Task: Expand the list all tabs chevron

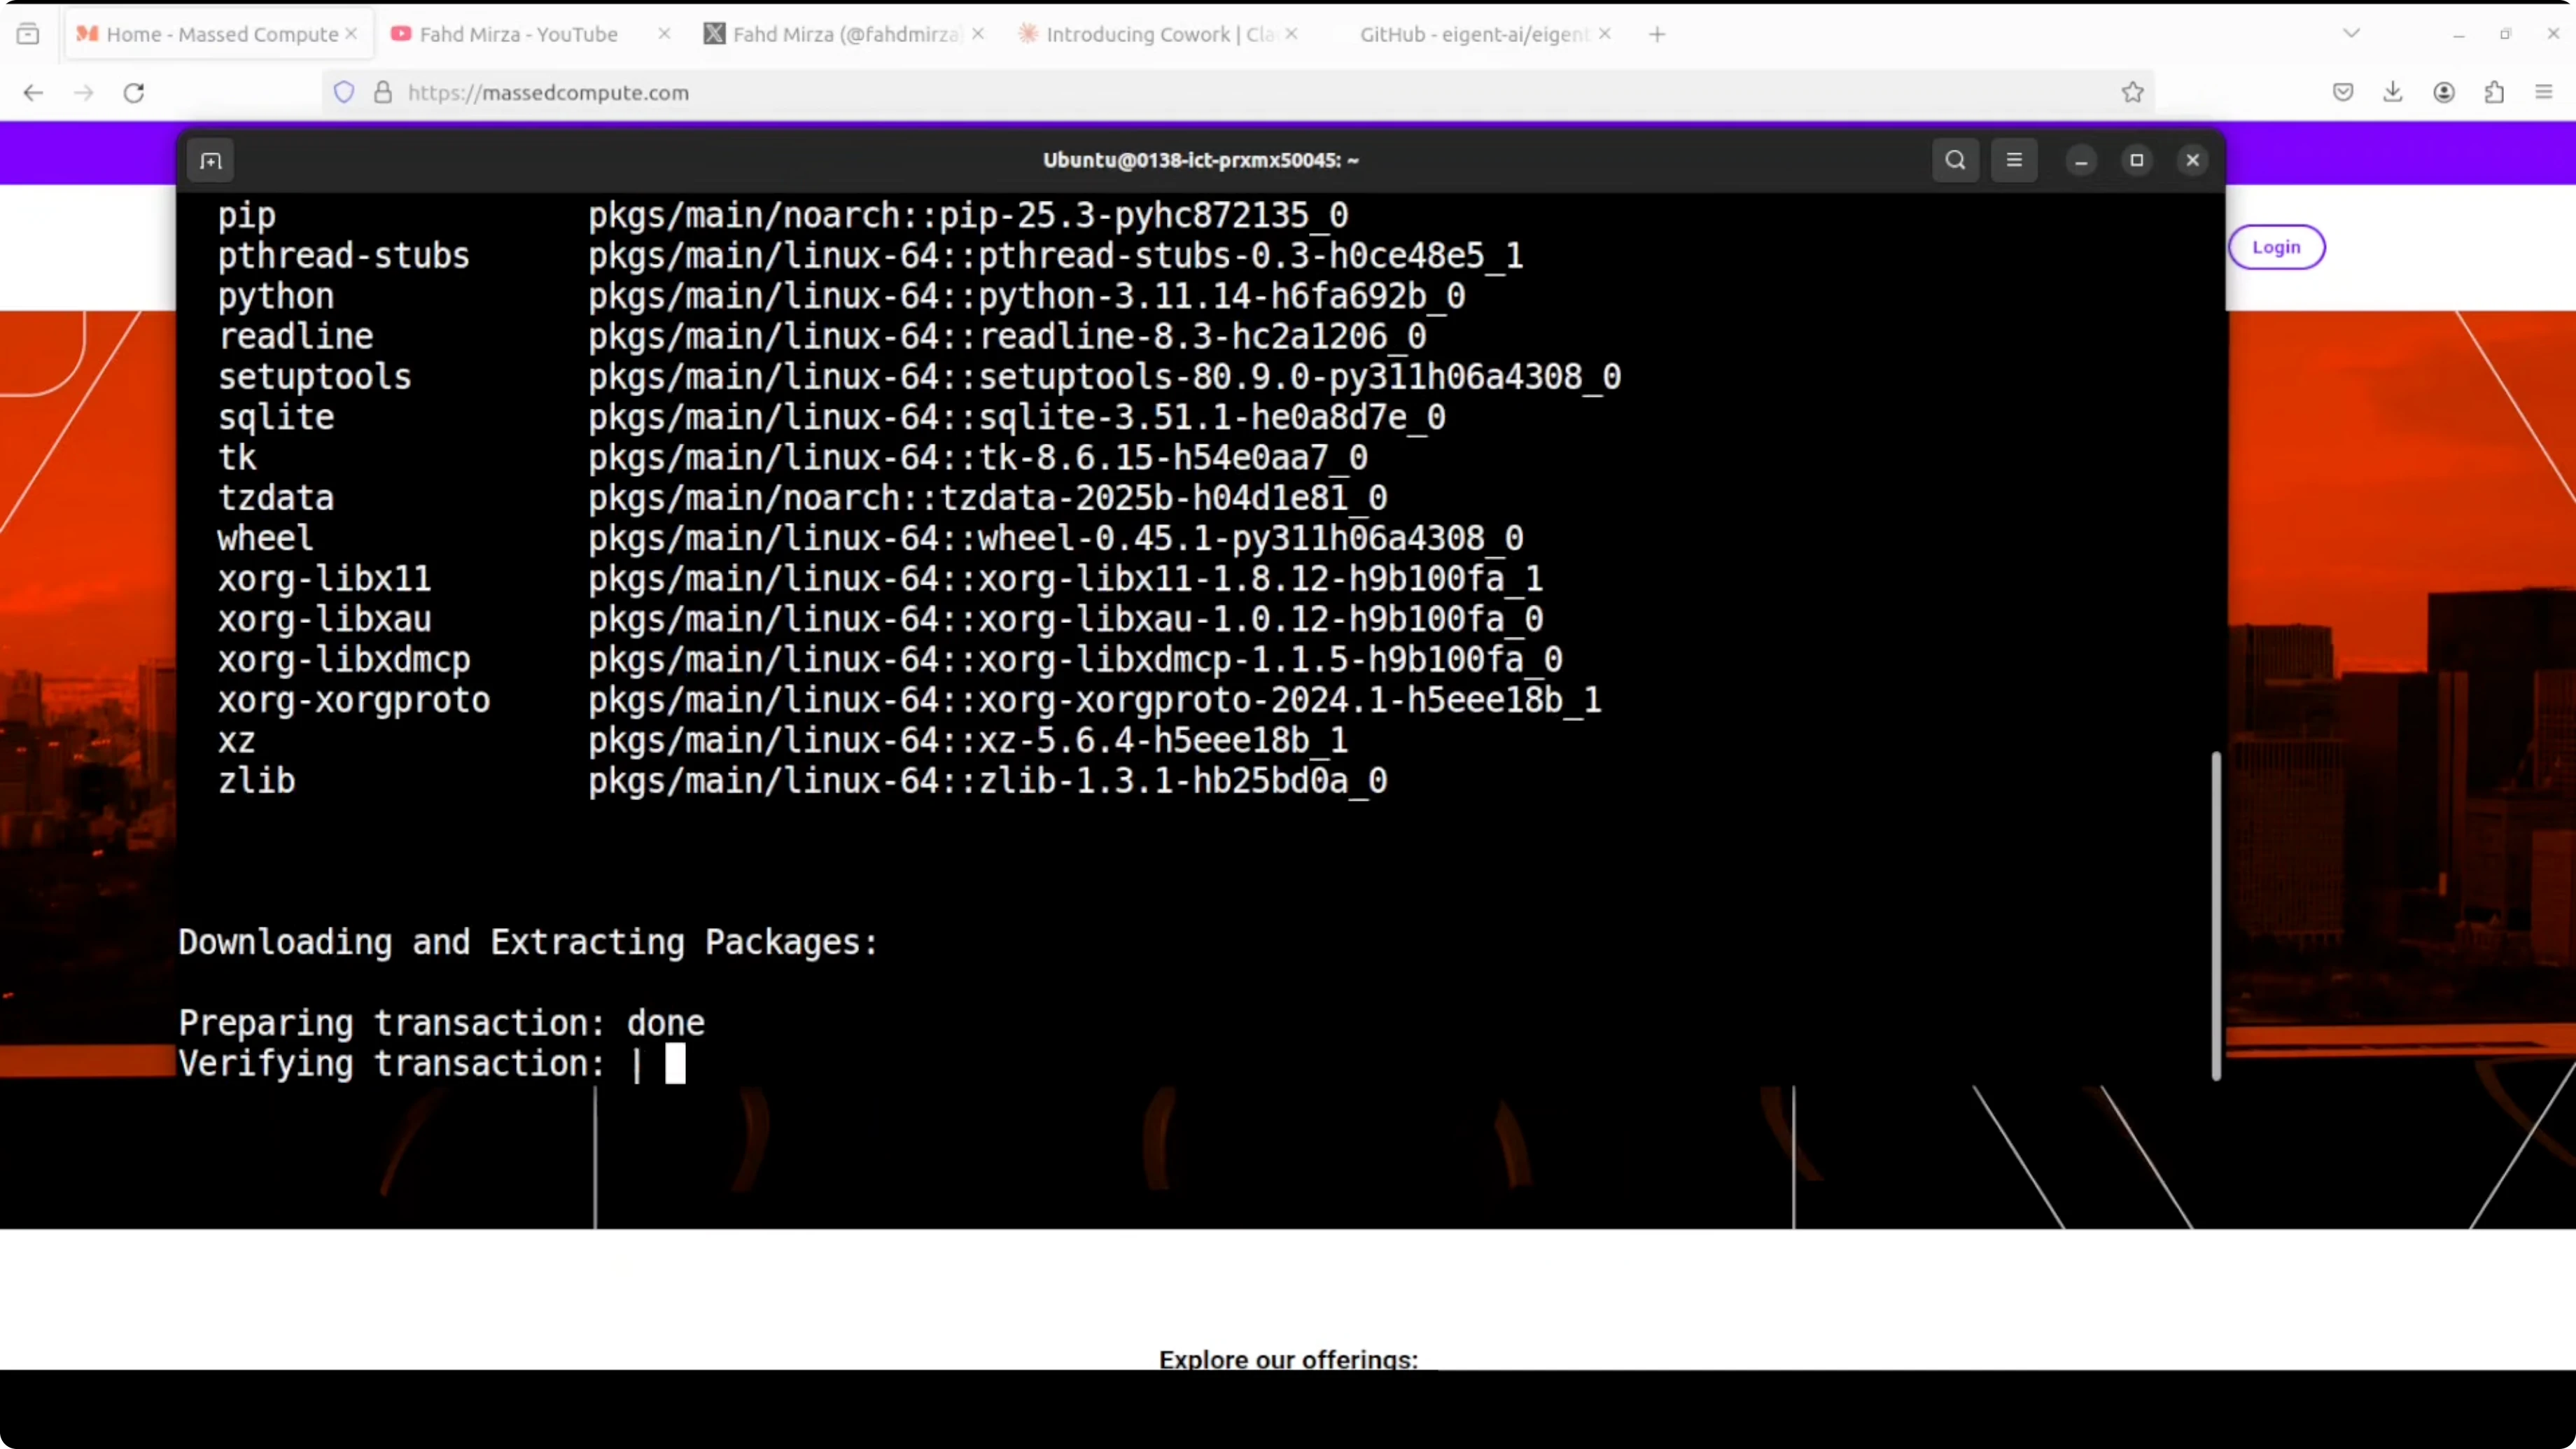Action: [x=2351, y=34]
